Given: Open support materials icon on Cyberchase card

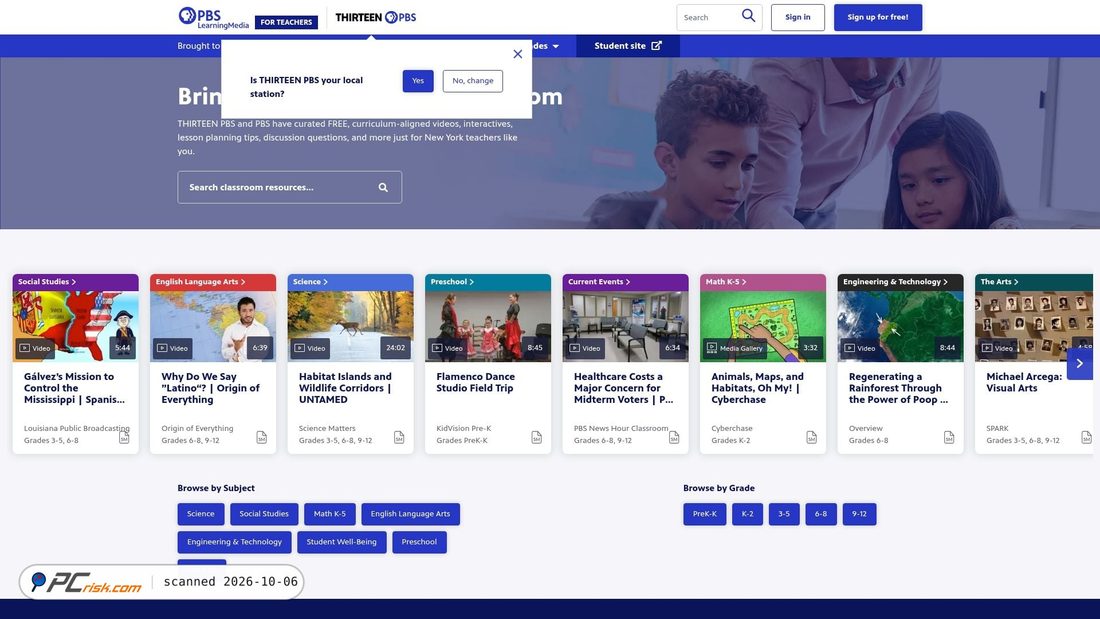Looking at the screenshot, I should (x=812, y=437).
